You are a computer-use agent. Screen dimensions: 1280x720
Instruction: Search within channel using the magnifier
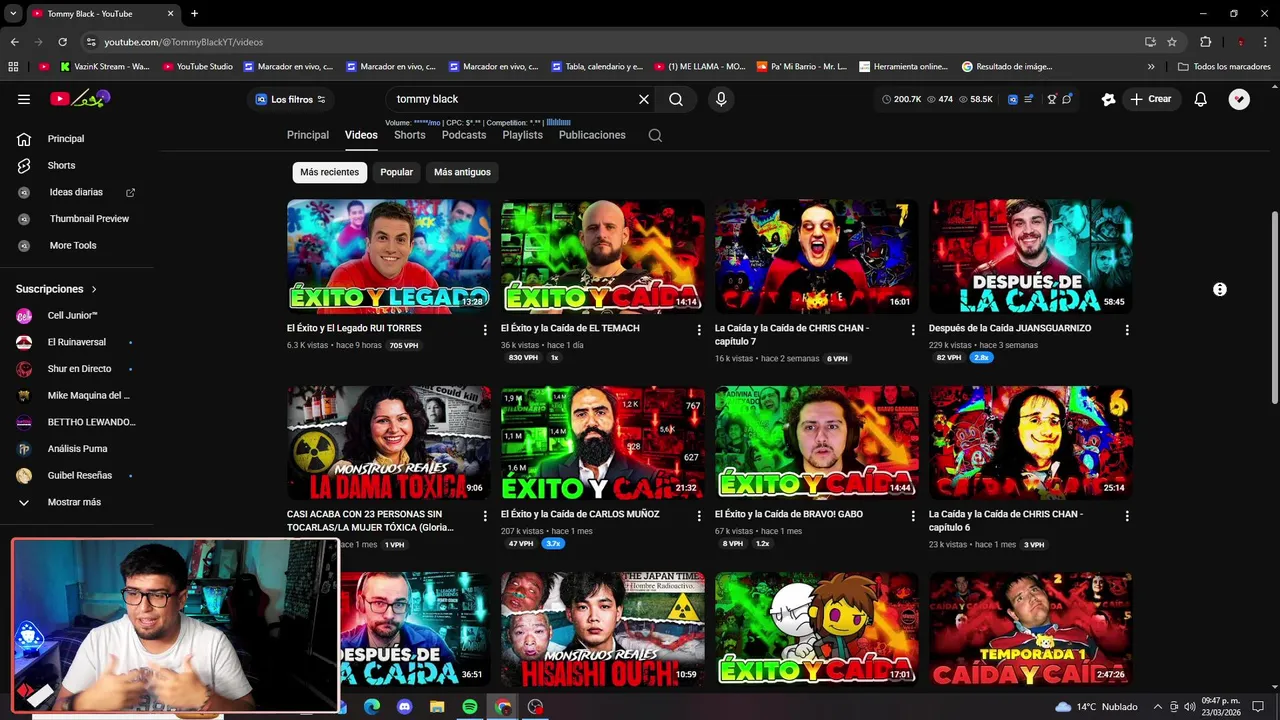655,135
